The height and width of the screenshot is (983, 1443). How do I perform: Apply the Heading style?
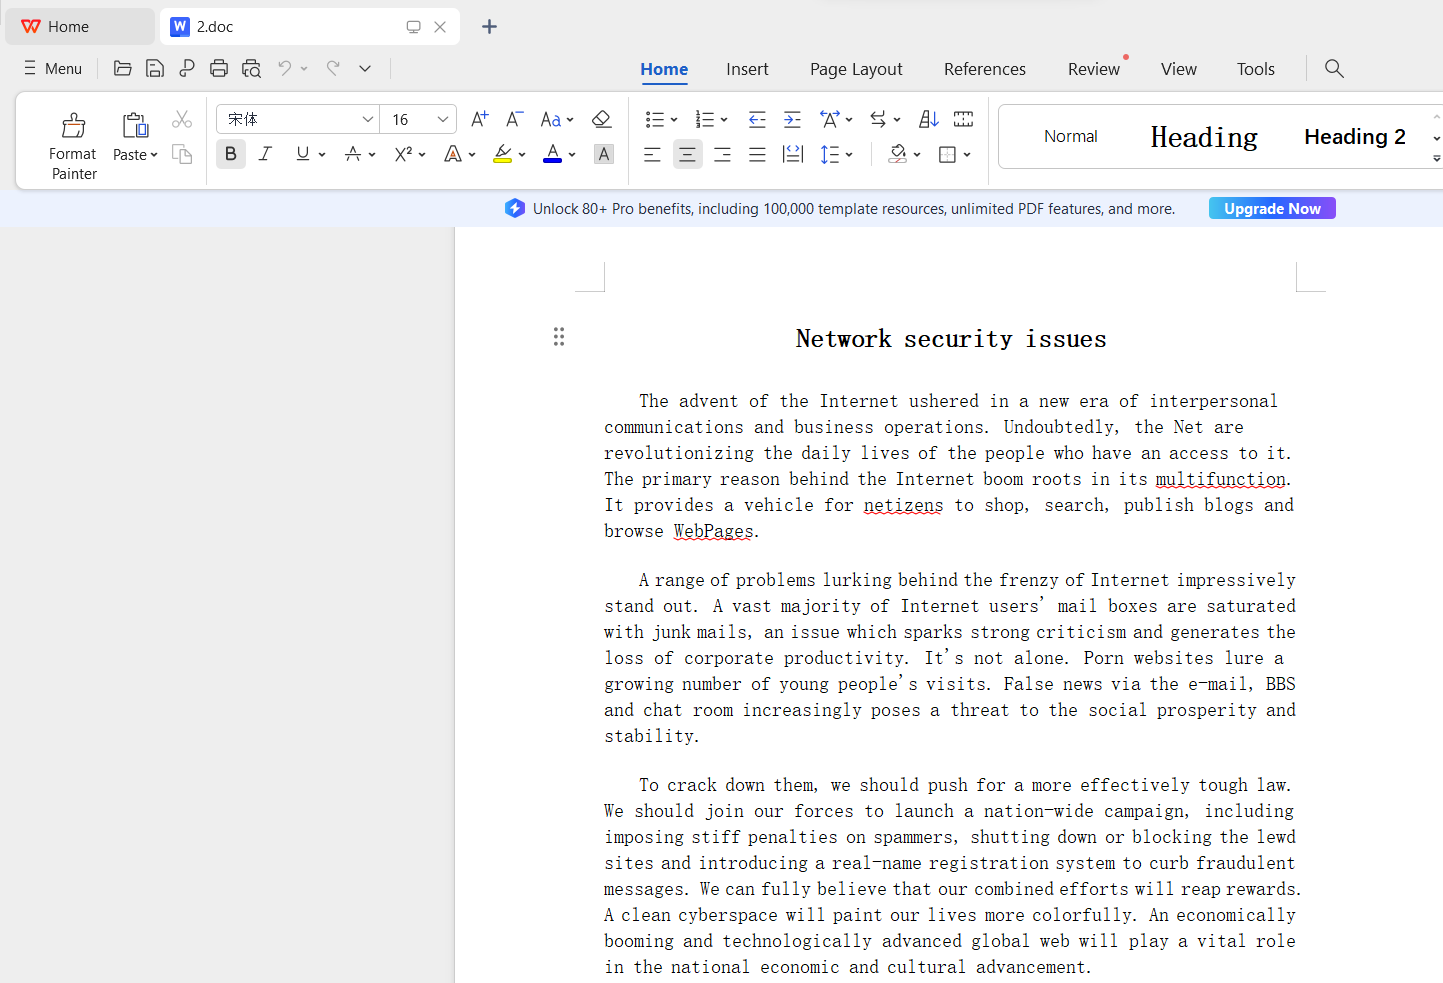point(1204,137)
